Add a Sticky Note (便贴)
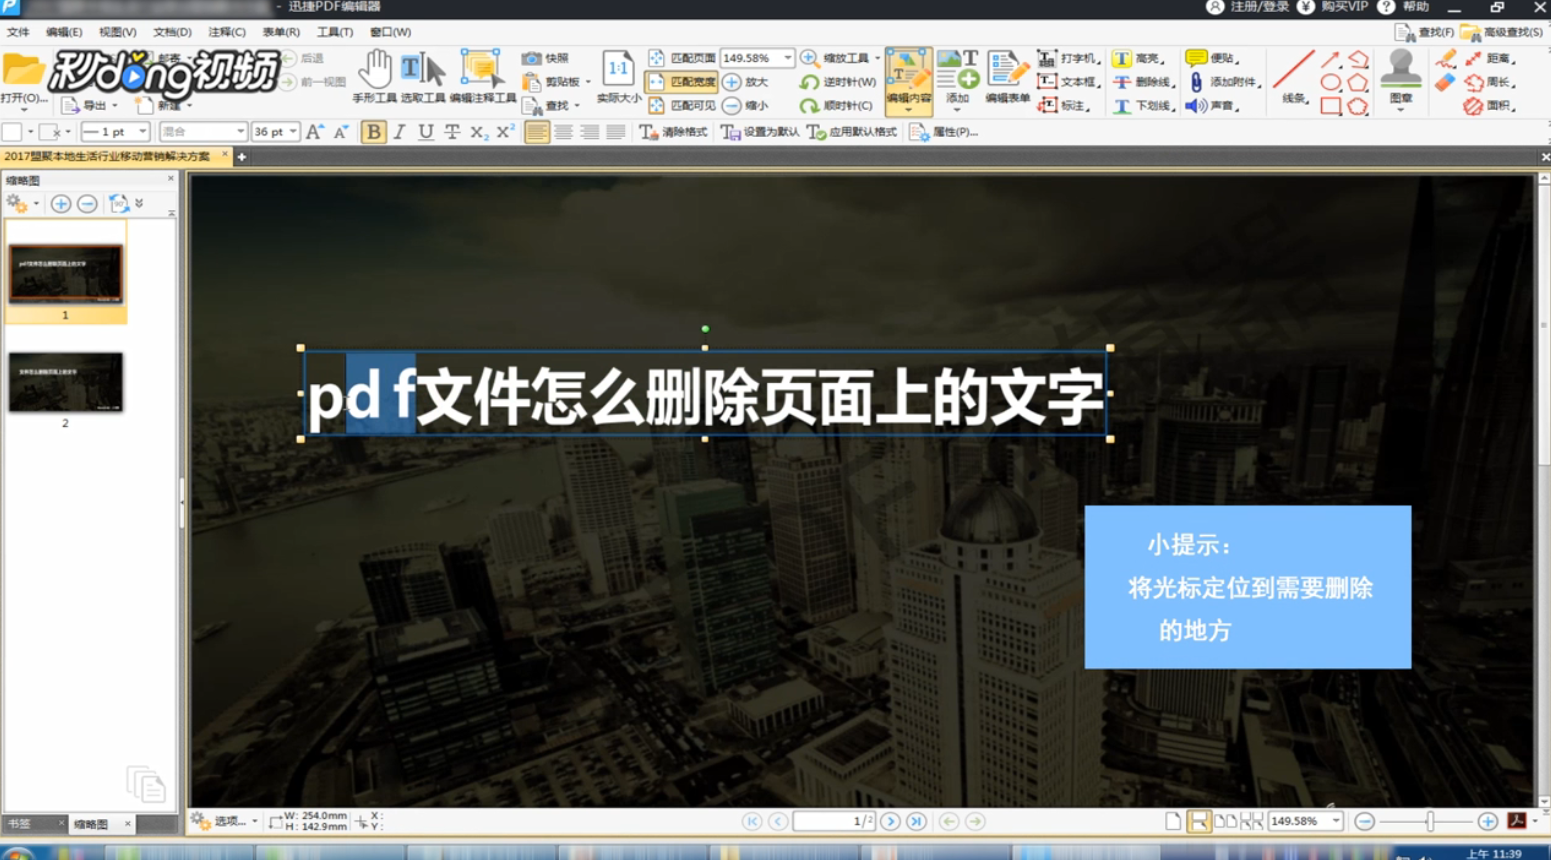 coord(1212,58)
